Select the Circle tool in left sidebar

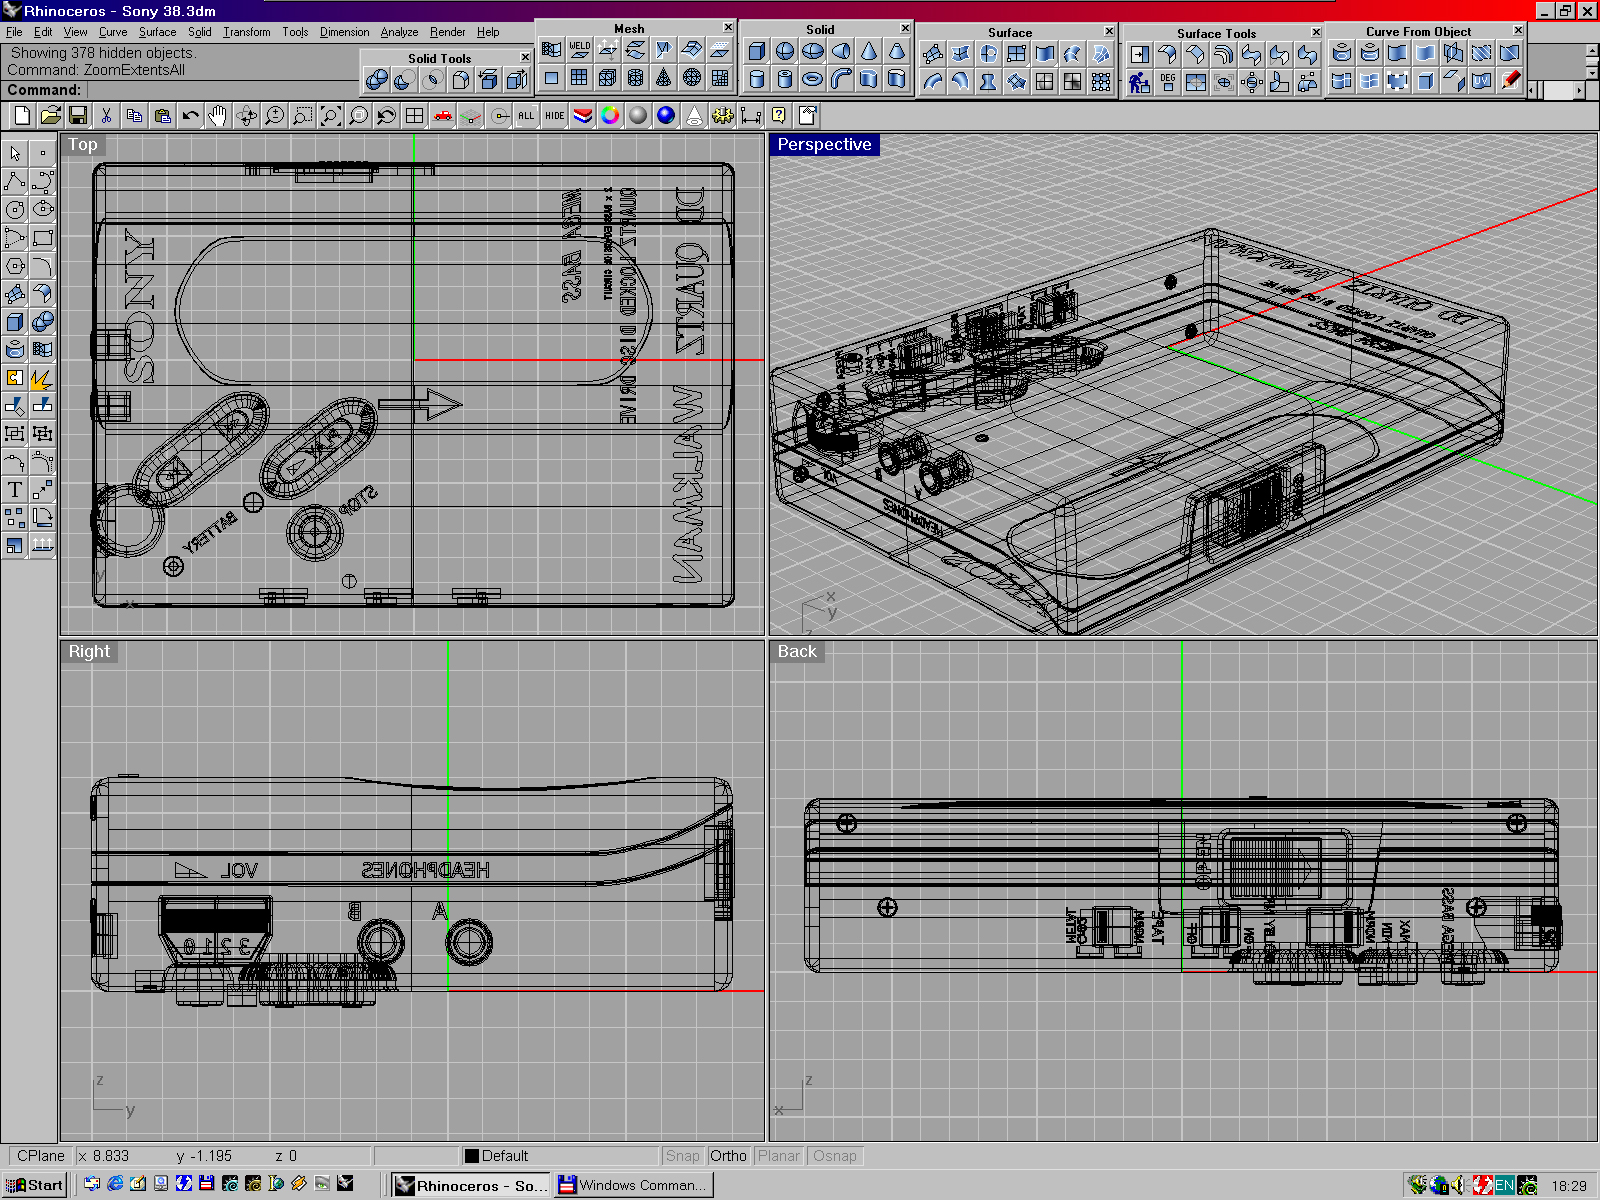(x=15, y=209)
